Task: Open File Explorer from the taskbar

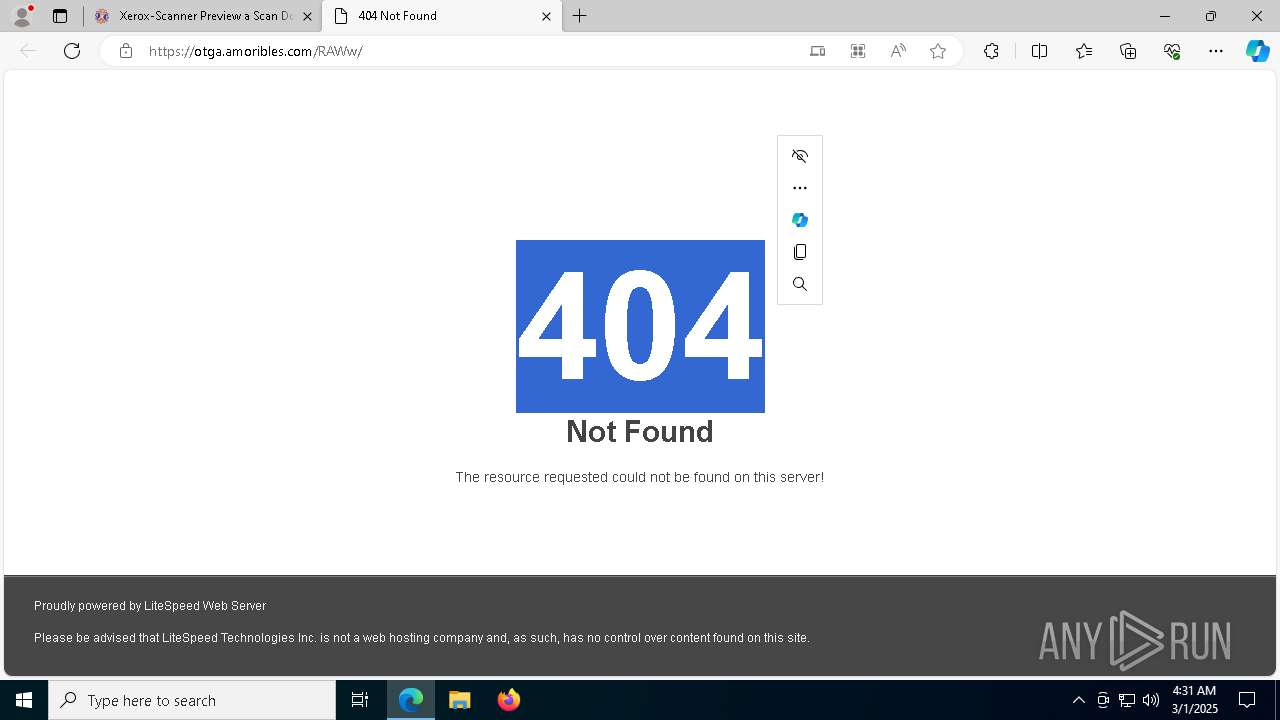Action: coord(460,700)
